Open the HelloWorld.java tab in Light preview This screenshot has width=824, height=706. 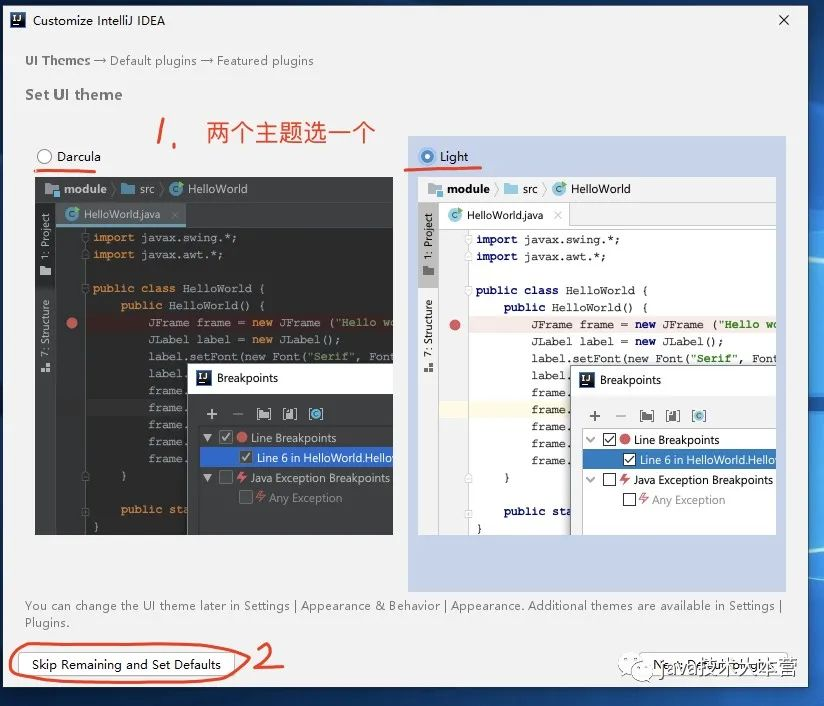(504, 215)
